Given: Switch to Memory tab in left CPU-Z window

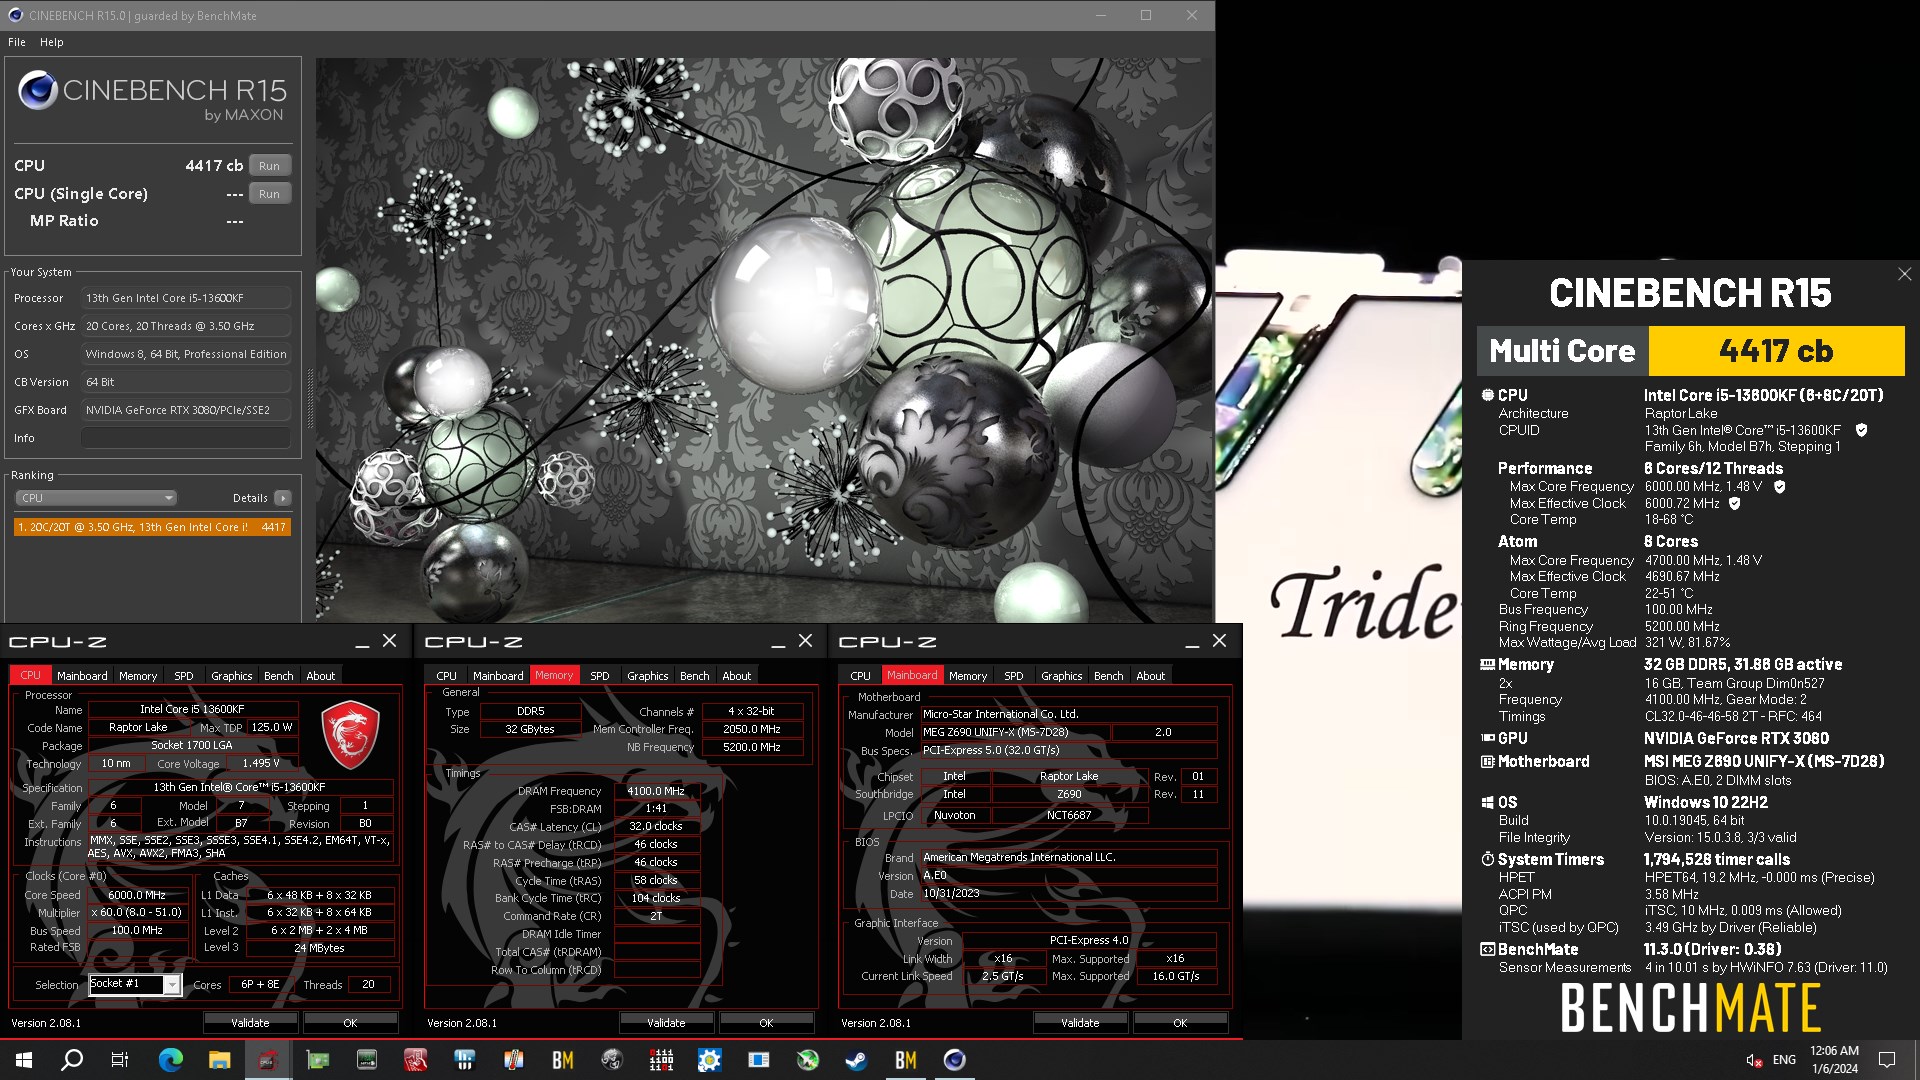Looking at the screenshot, I should coord(138,676).
